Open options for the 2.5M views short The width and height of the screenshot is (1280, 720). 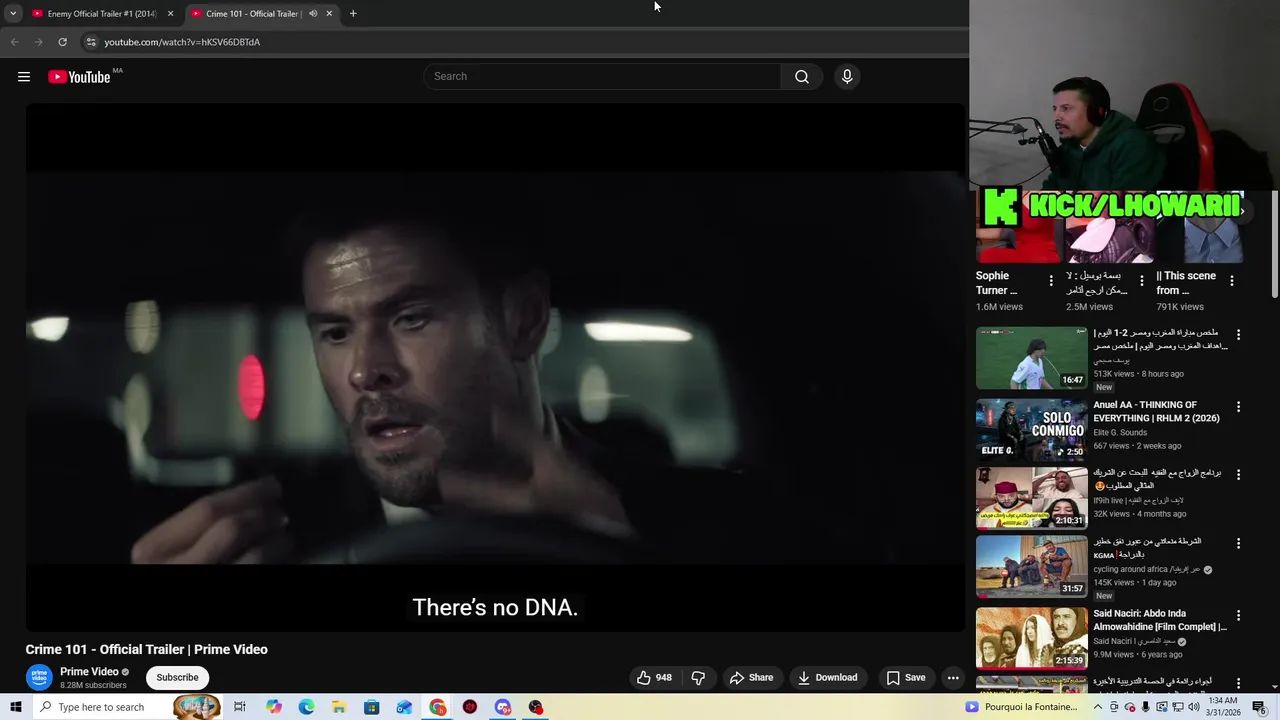pyautogui.click(x=1140, y=281)
